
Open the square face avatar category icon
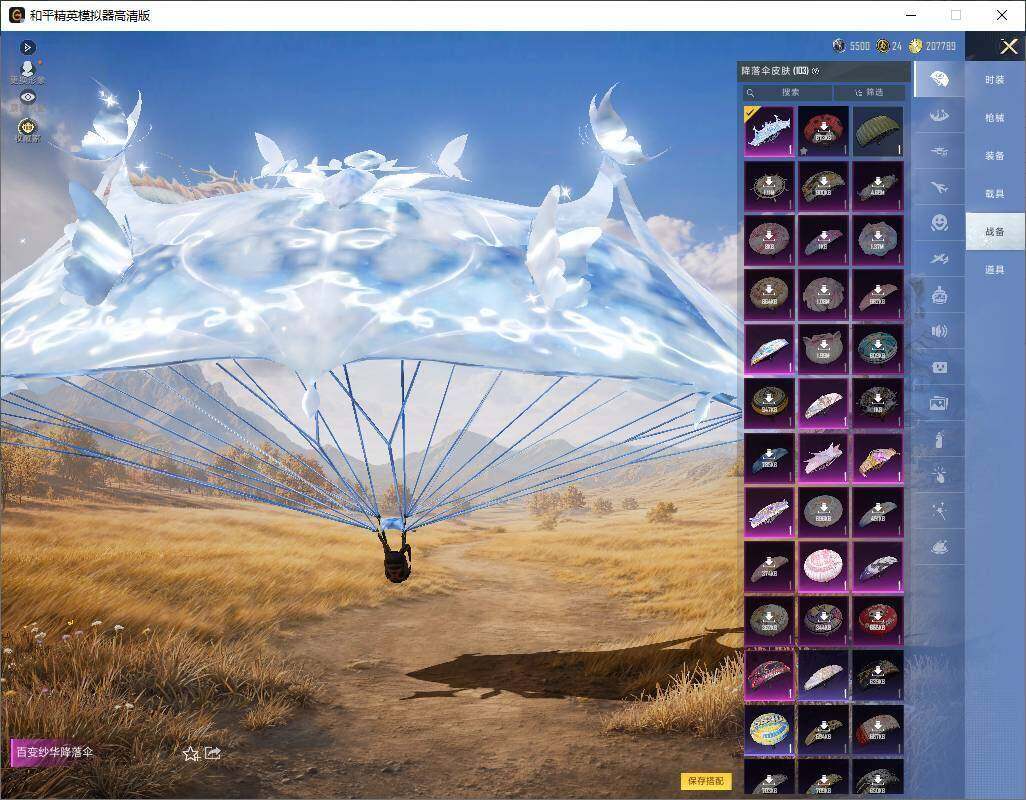point(939,367)
